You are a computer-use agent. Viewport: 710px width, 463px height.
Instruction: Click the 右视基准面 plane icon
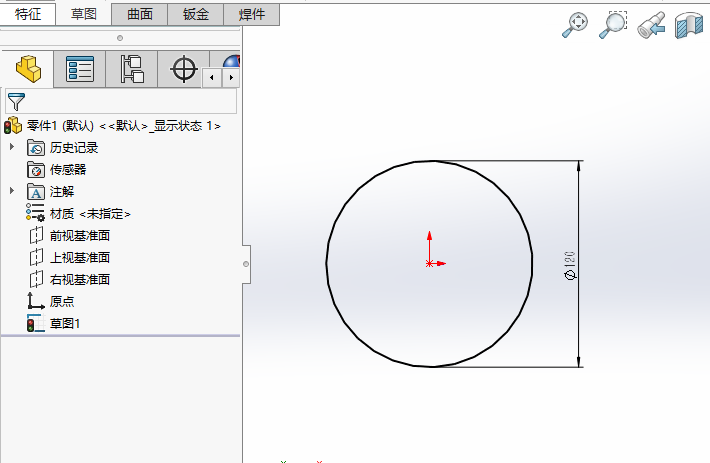[36, 279]
